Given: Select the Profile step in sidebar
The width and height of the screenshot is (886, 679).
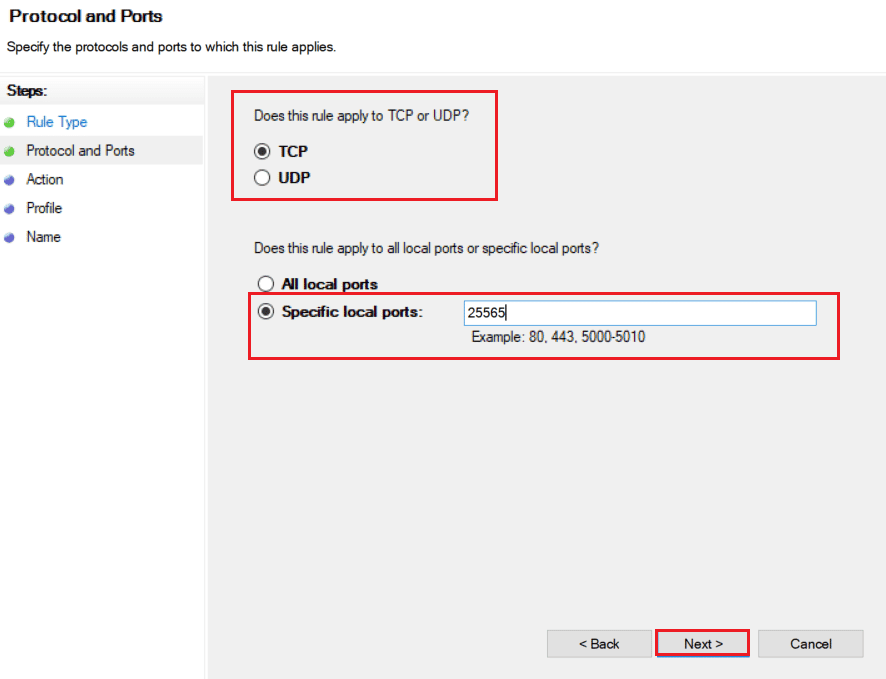Looking at the screenshot, I should (44, 208).
